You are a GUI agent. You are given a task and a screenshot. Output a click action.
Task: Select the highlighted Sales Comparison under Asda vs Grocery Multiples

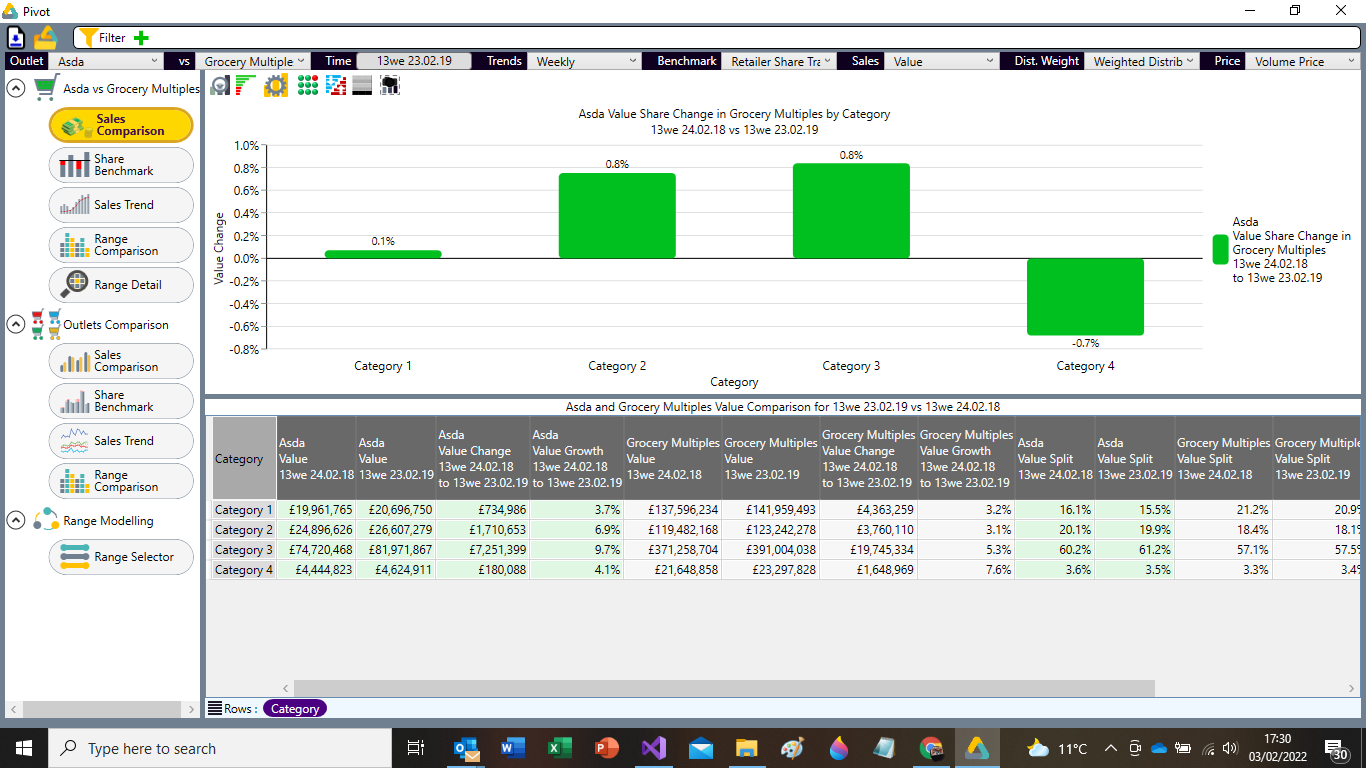[121, 125]
